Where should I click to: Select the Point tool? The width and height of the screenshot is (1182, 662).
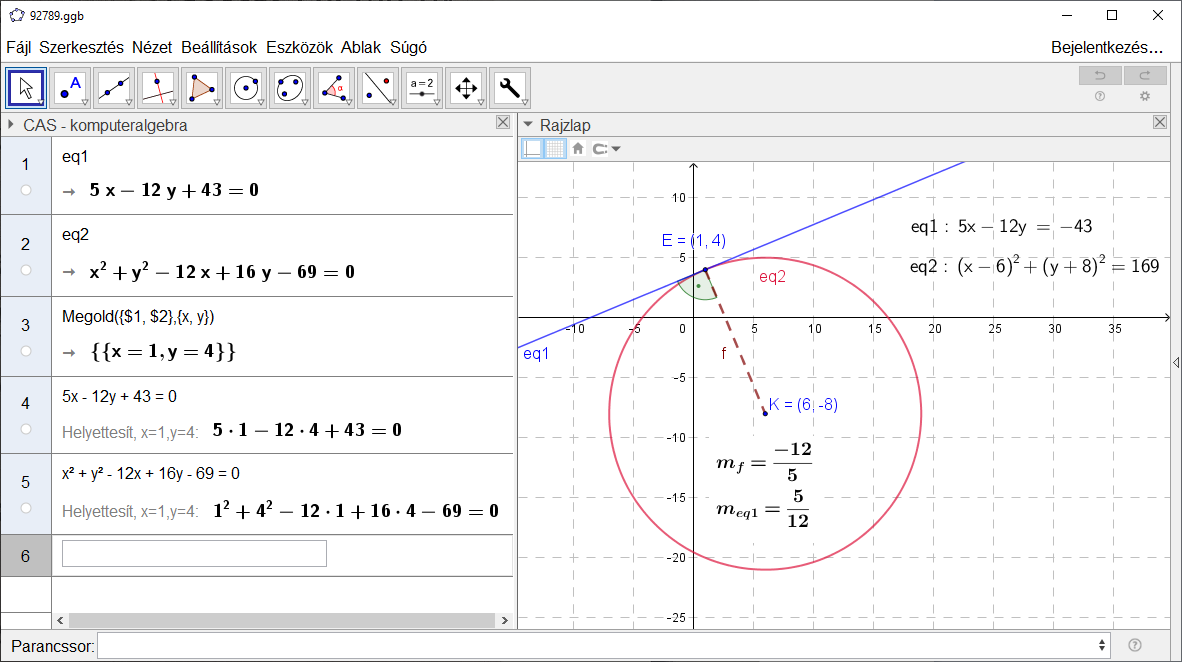(x=70, y=88)
